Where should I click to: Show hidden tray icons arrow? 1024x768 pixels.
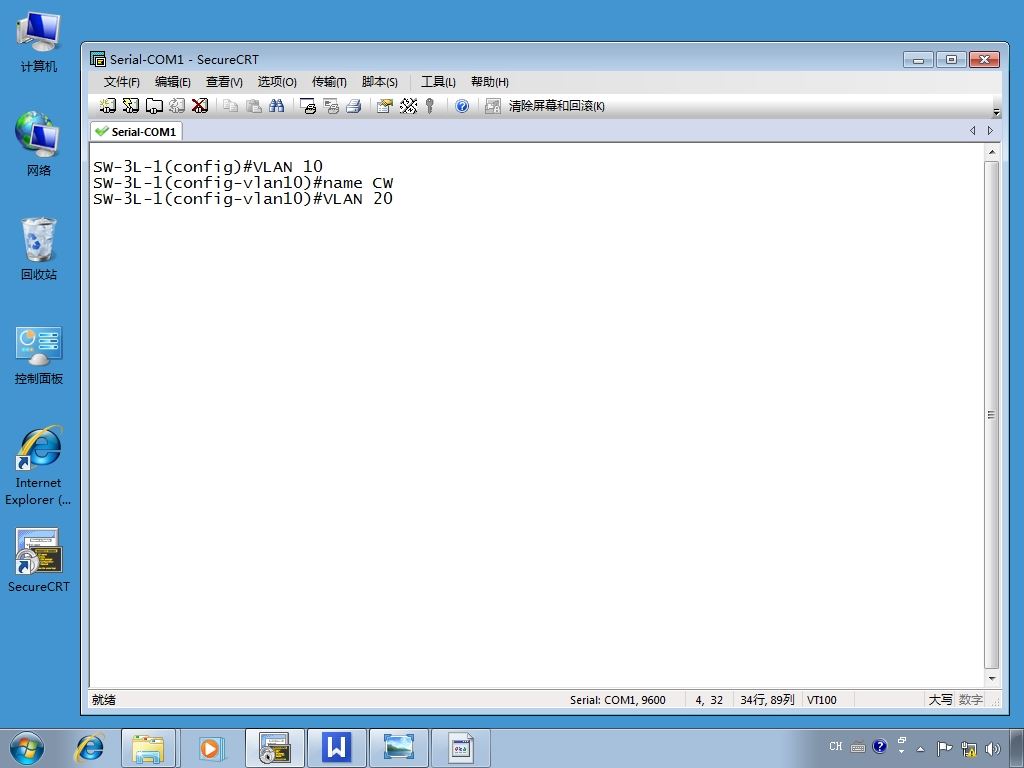pos(921,749)
